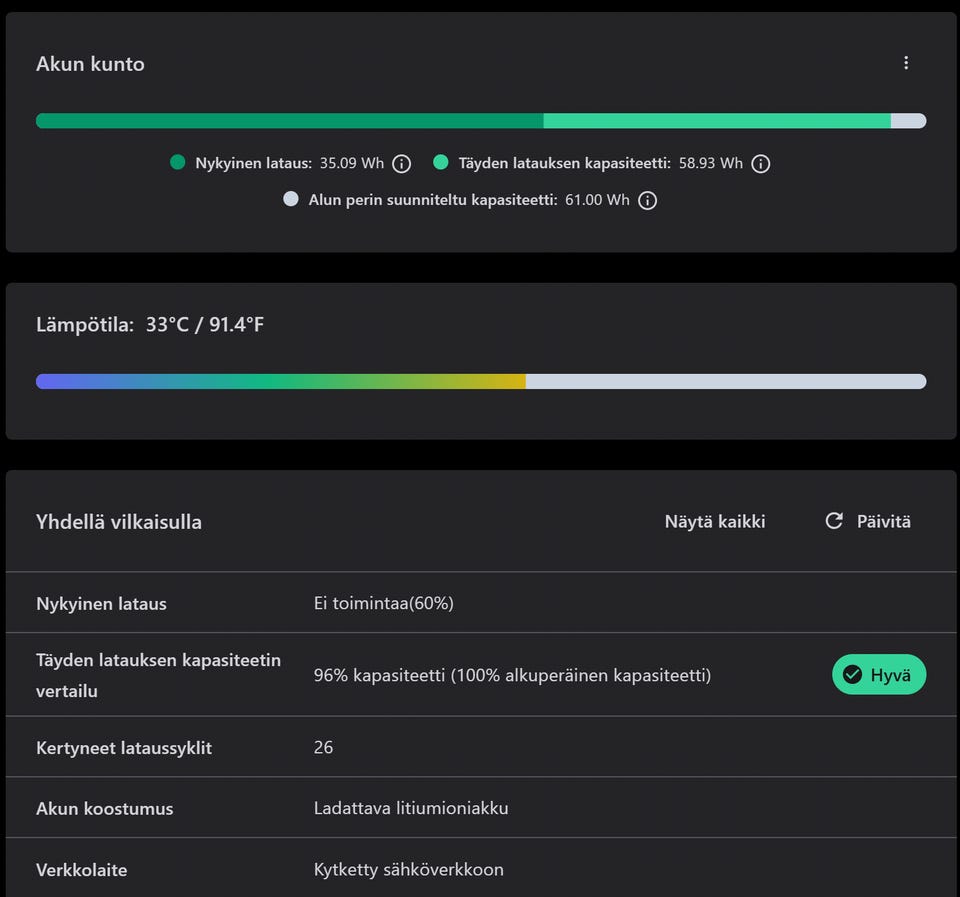Image resolution: width=960 pixels, height=897 pixels.
Task: Click the Päivitä refresh icon
Action: [834, 521]
